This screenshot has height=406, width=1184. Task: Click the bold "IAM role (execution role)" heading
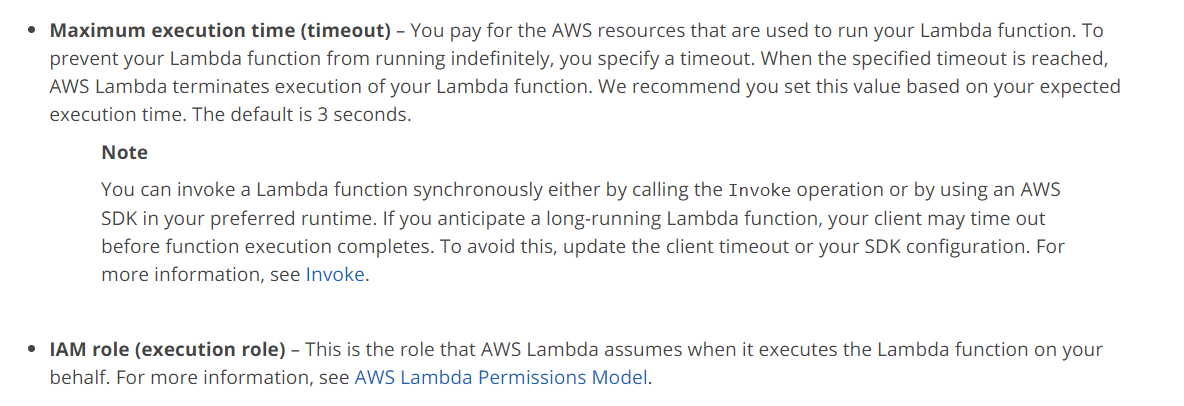click(x=167, y=350)
